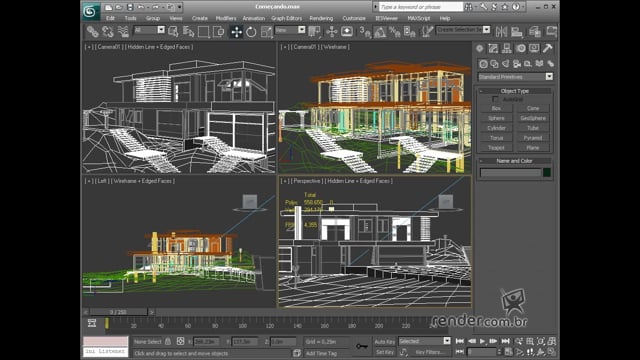
Task: Click the Box primitive button
Action: pos(496,108)
